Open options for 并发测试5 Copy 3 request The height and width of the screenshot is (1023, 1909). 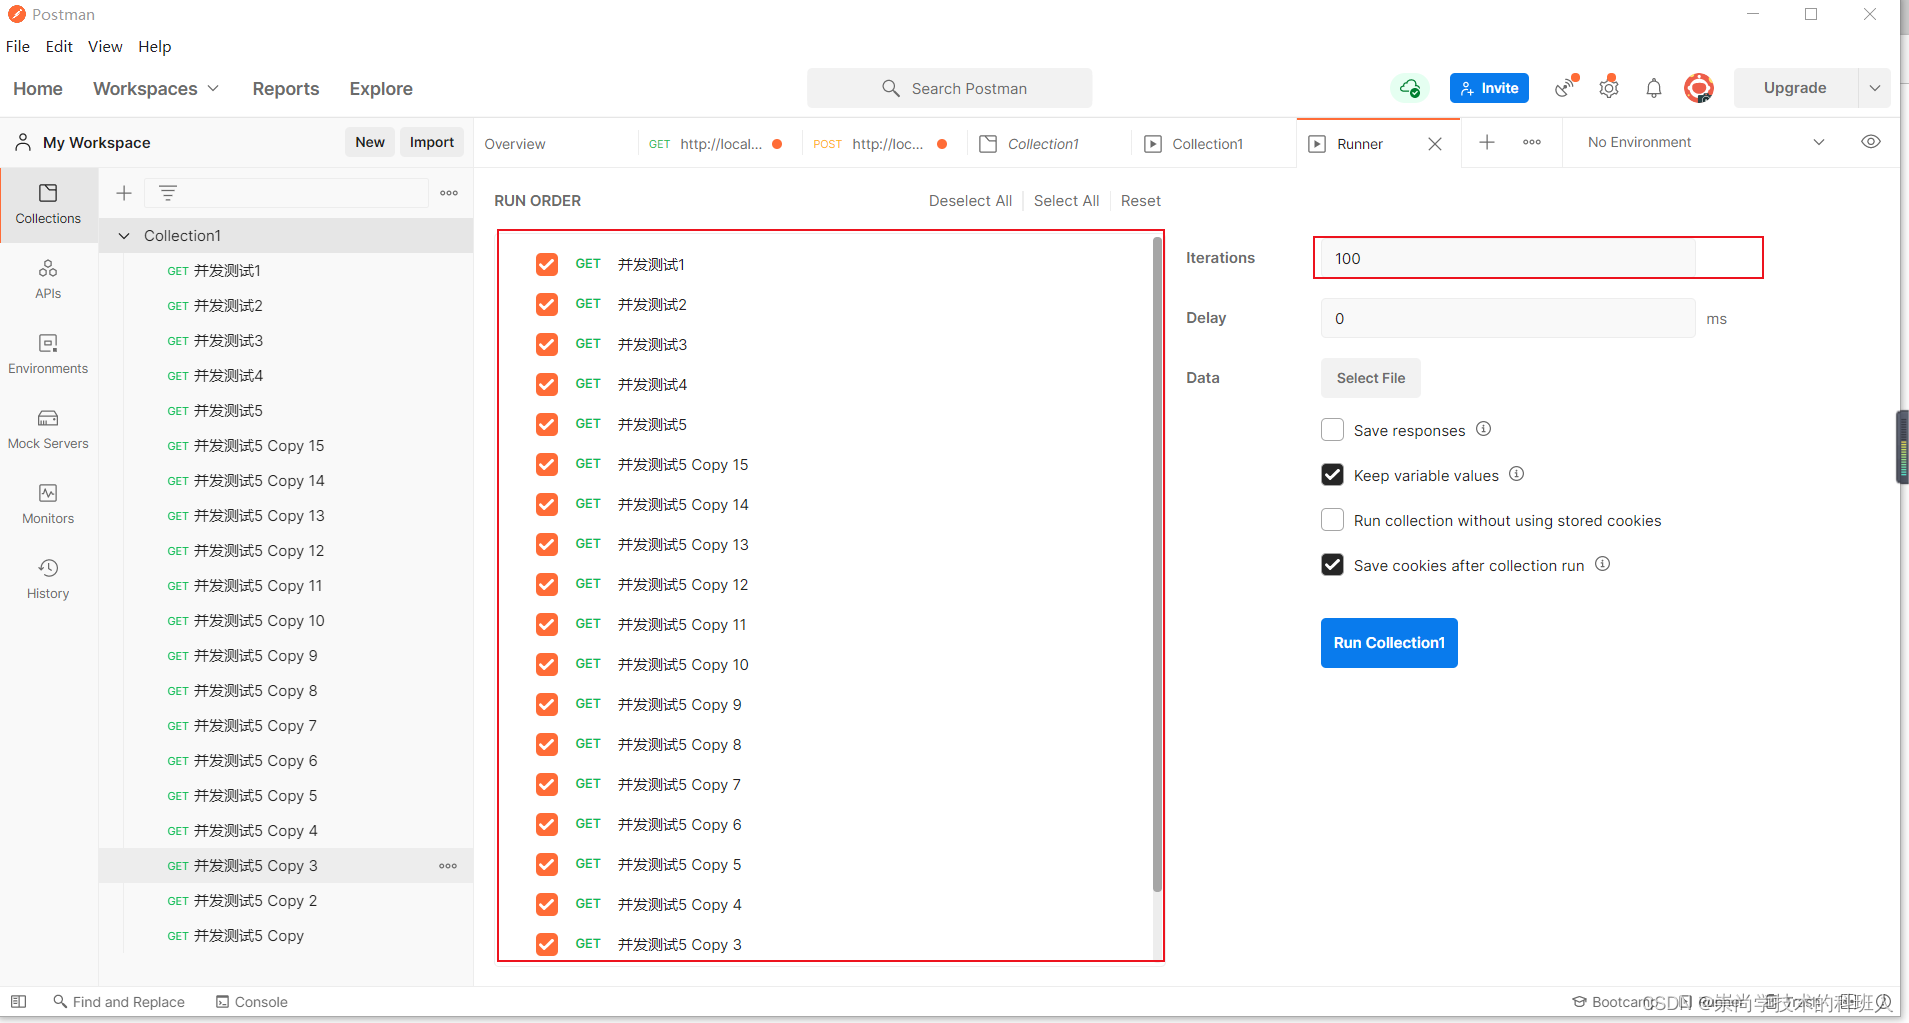coord(448,866)
